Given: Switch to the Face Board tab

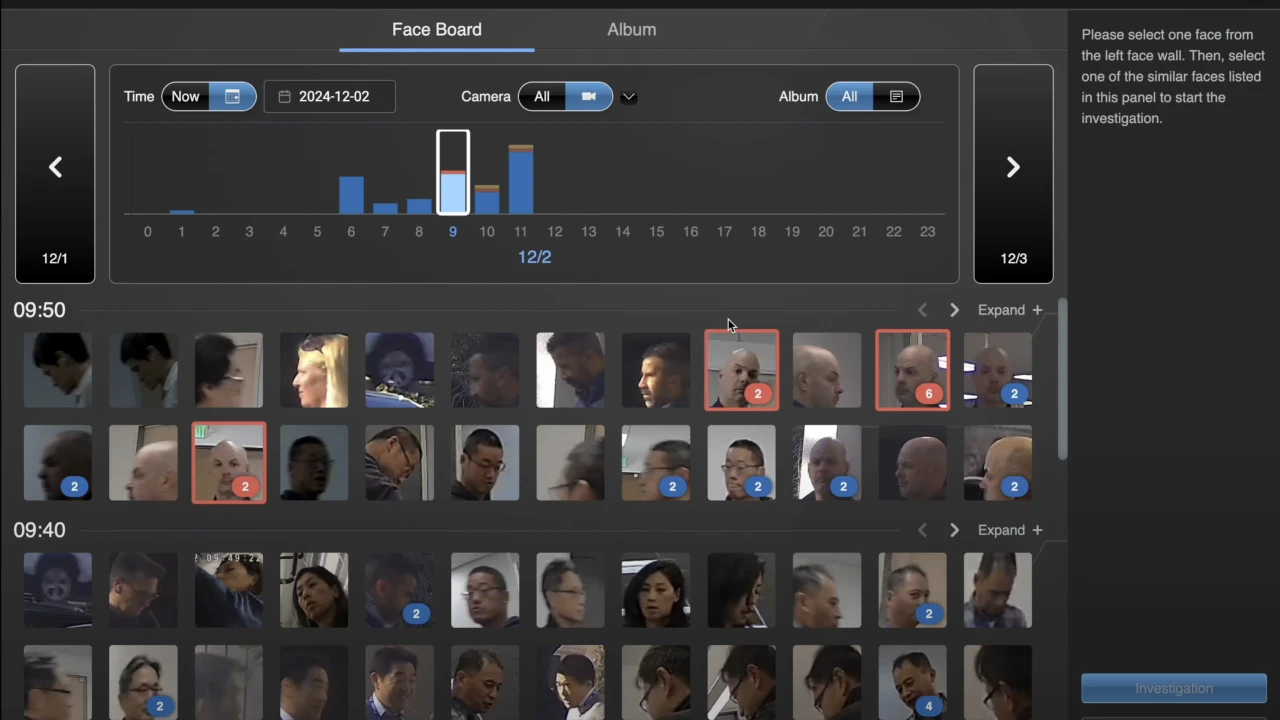Looking at the screenshot, I should pos(436,30).
